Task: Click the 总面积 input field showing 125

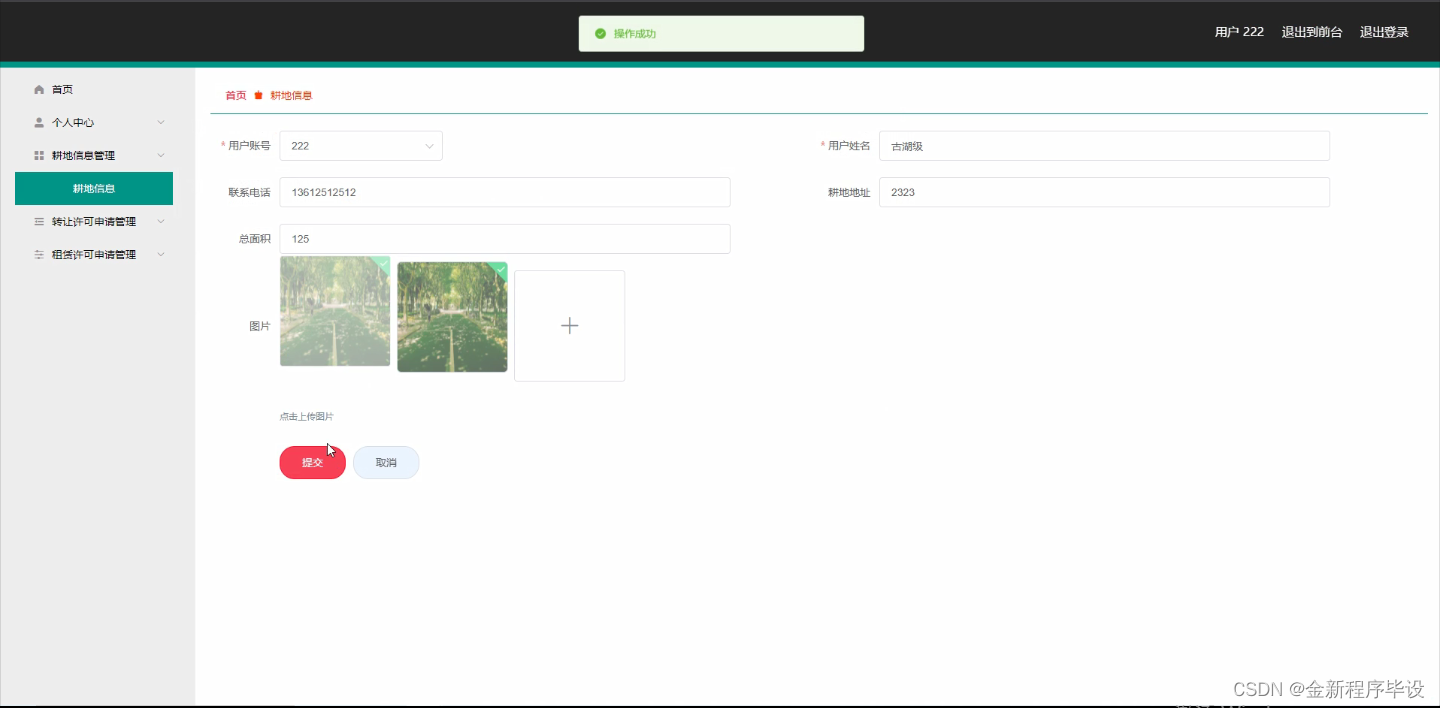Action: click(x=504, y=238)
